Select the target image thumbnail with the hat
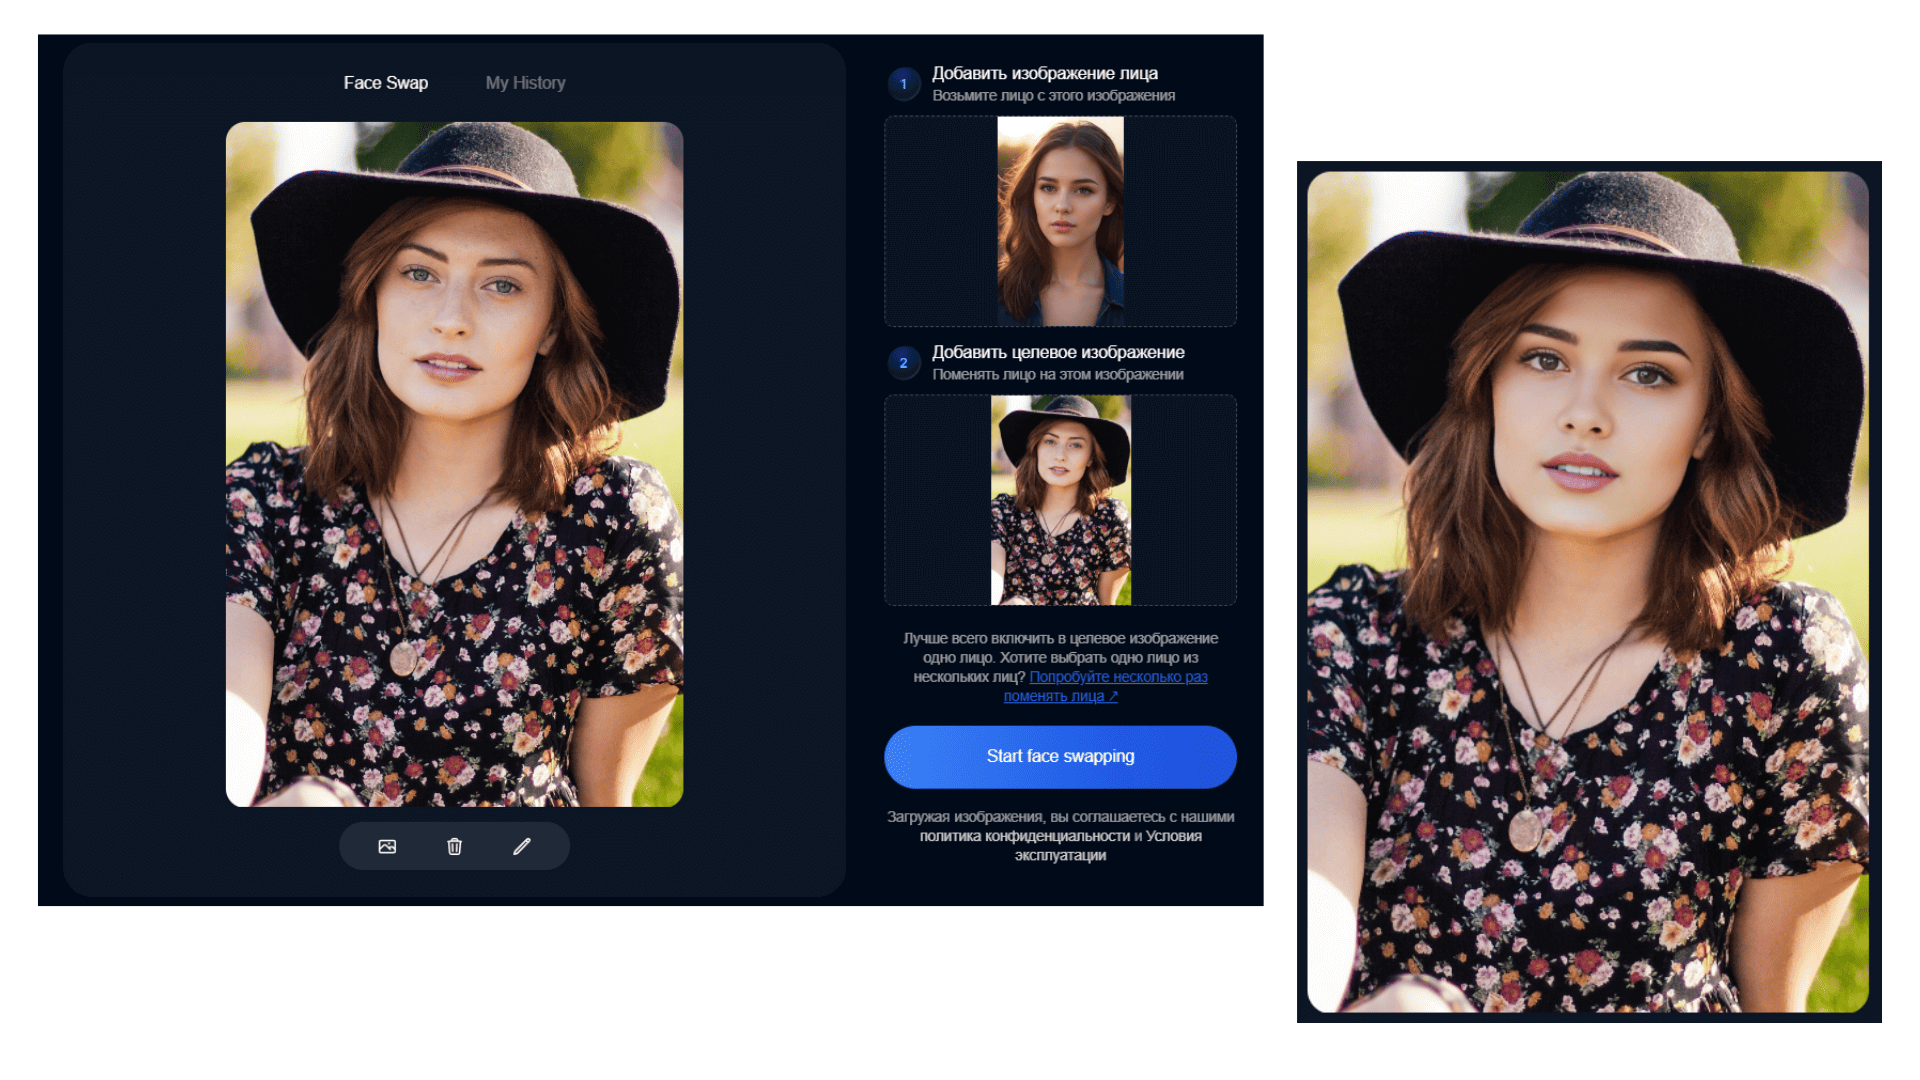This screenshot has width=1920, height=1080. click(x=1060, y=500)
